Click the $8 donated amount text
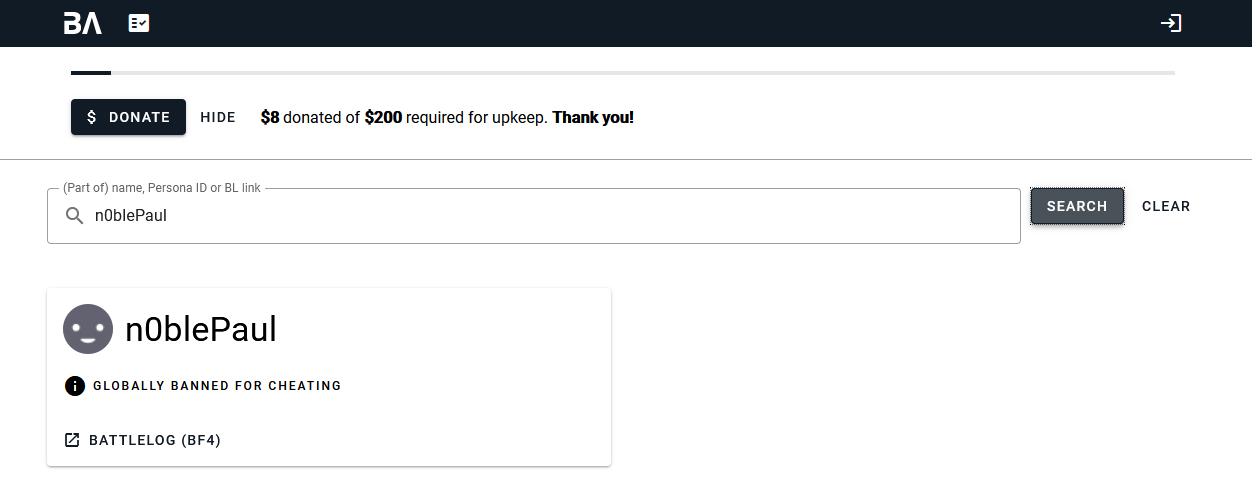This screenshot has height=487, width=1252. tap(270, 117)
